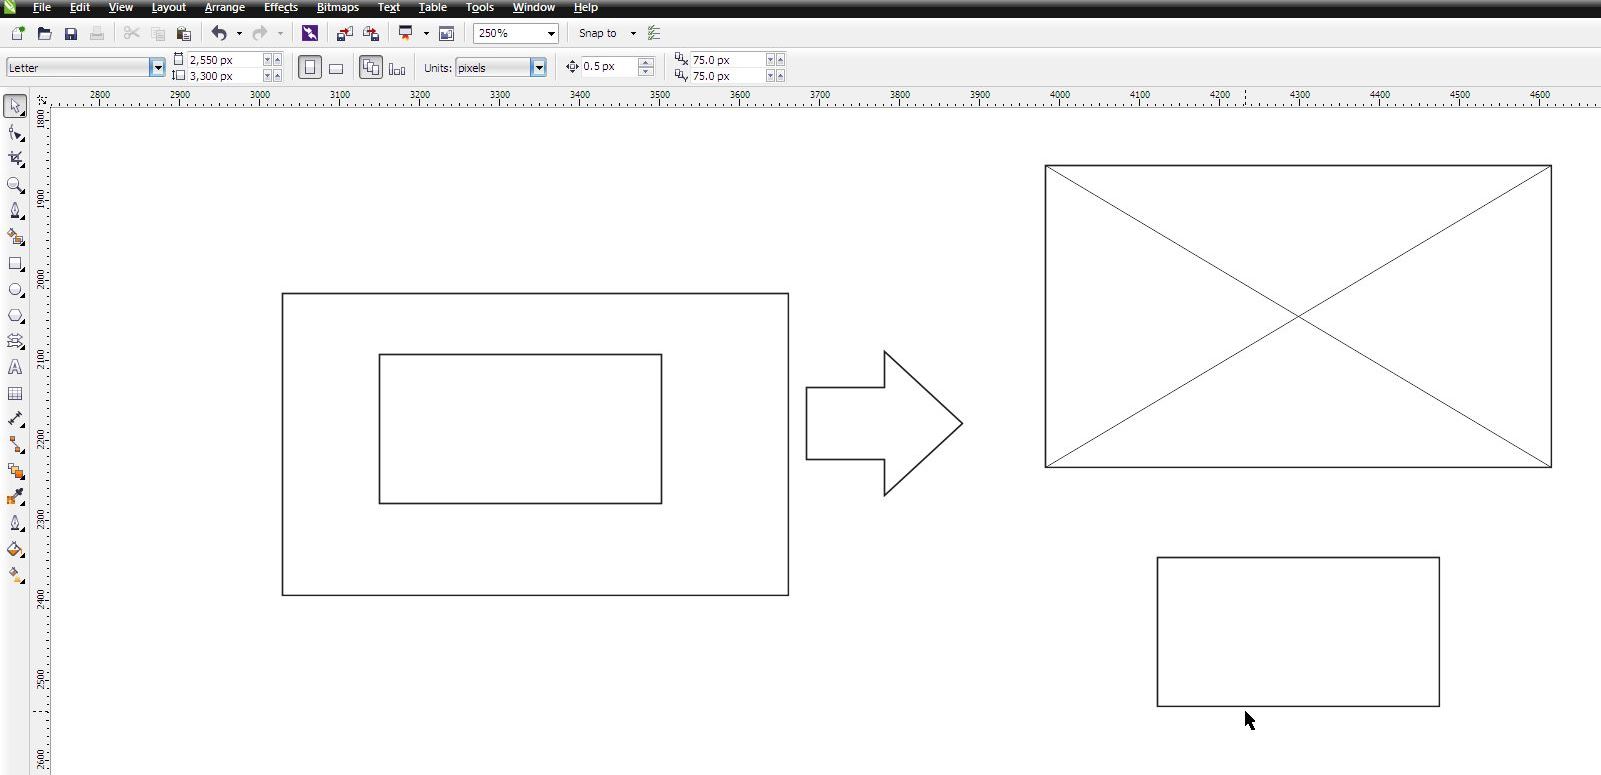Screen dimensions: 1601x775
Task: Switch page to Landscape orientation
Action: (336, 68)
